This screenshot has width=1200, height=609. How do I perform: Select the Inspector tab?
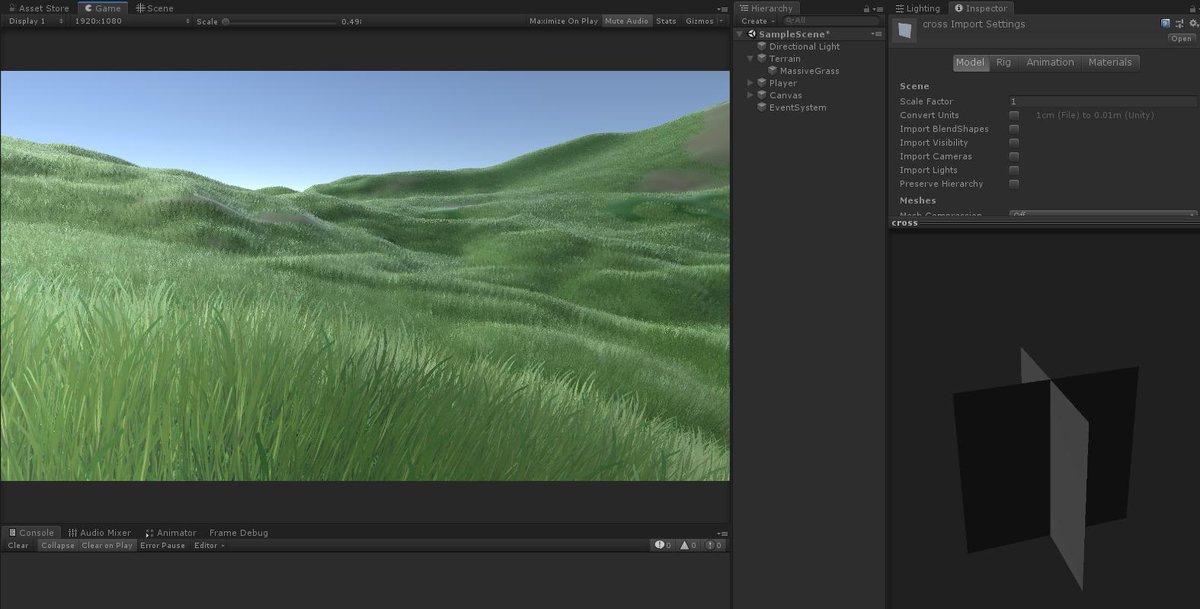click(980, 8)
